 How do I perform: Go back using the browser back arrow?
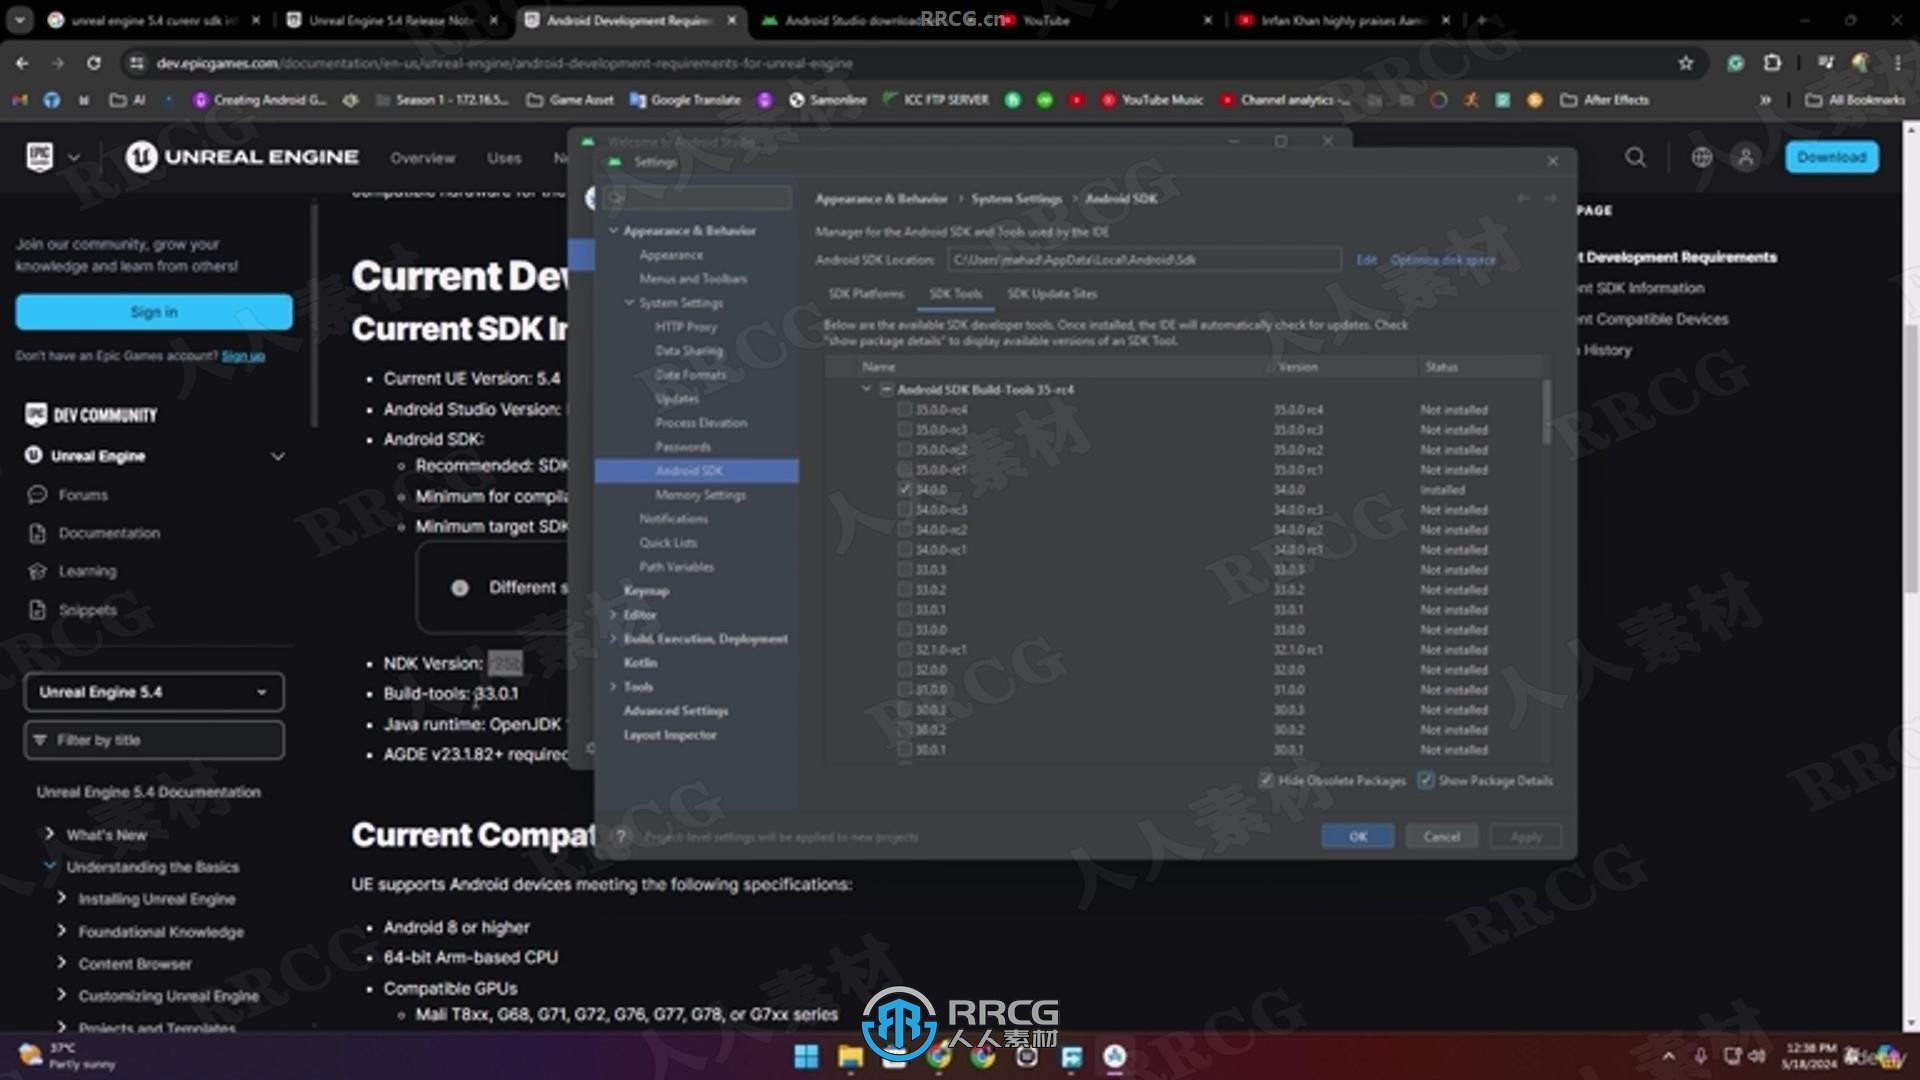22,63
